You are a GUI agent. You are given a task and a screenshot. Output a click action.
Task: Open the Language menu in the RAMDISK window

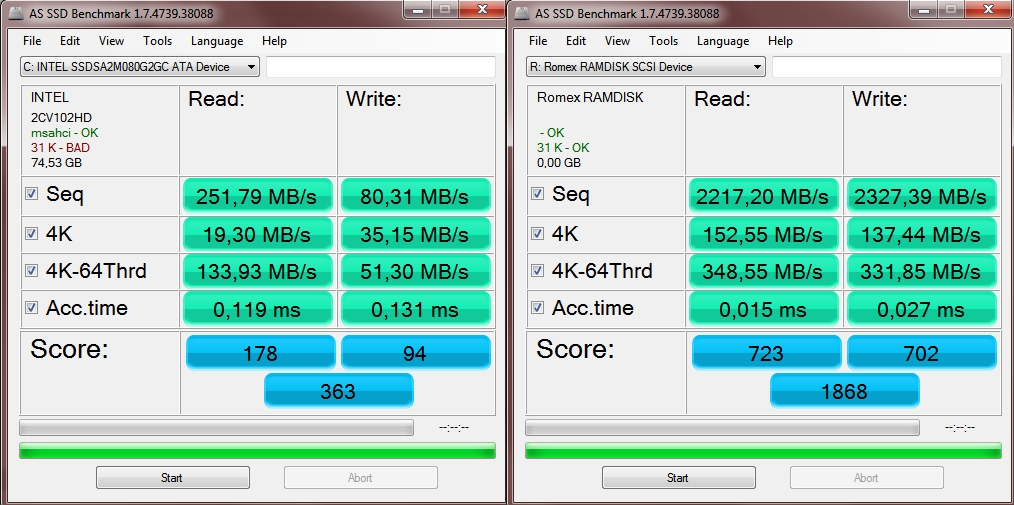(722, 41)
